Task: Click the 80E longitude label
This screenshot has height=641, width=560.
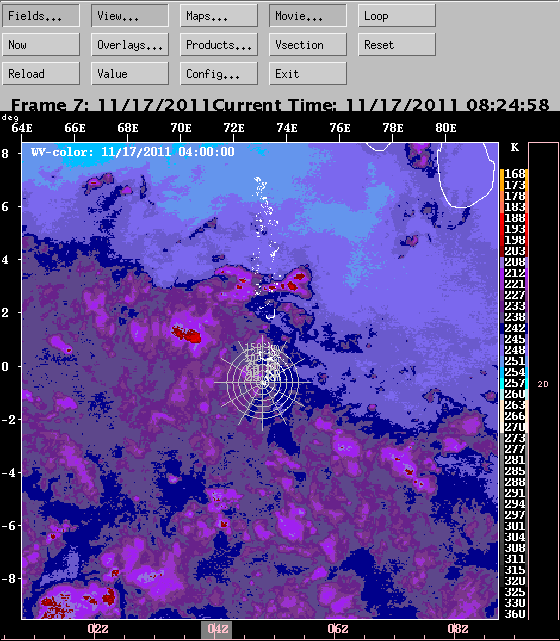Action: pyautogui.click(x=446, y=128)
